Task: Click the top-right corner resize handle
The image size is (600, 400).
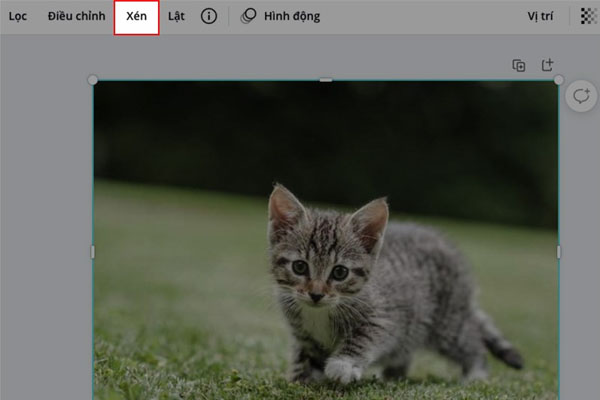Action: [558, 80]
